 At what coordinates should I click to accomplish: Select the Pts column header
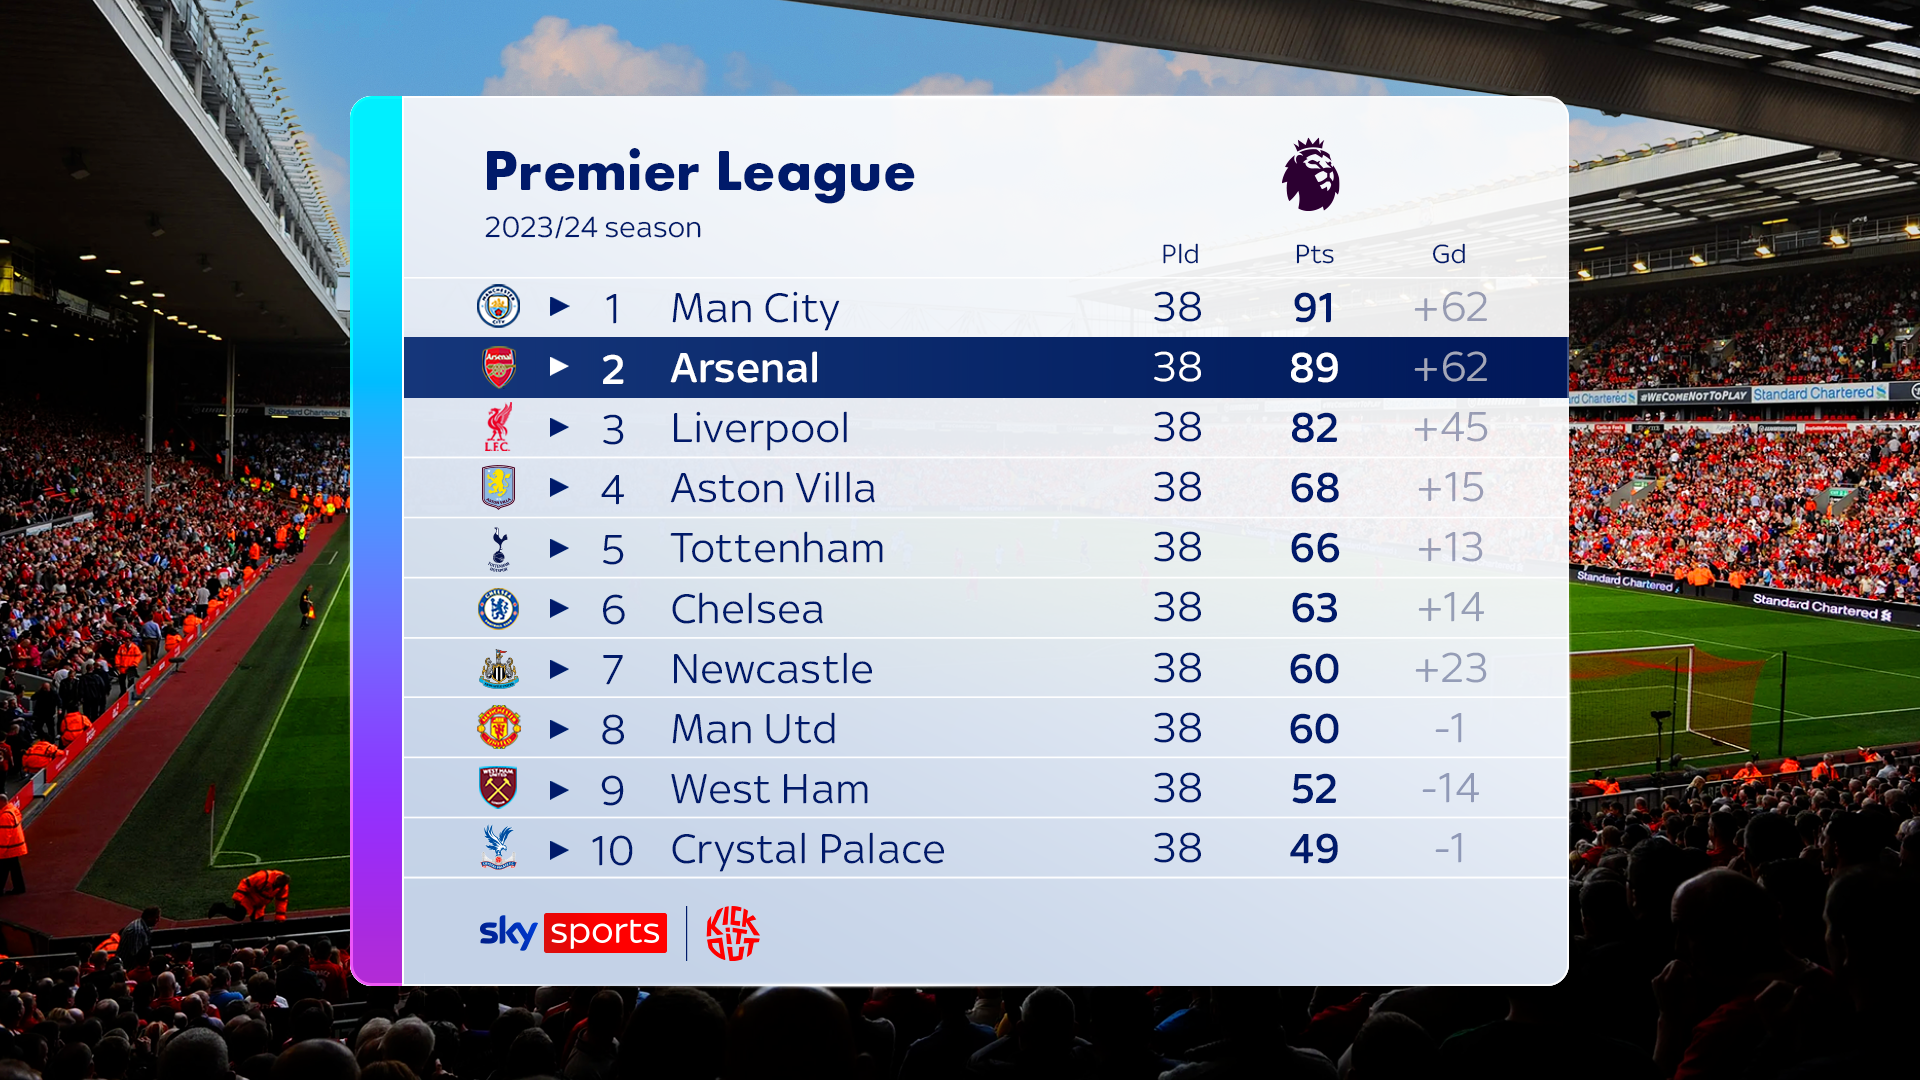tap(1314, 254)
